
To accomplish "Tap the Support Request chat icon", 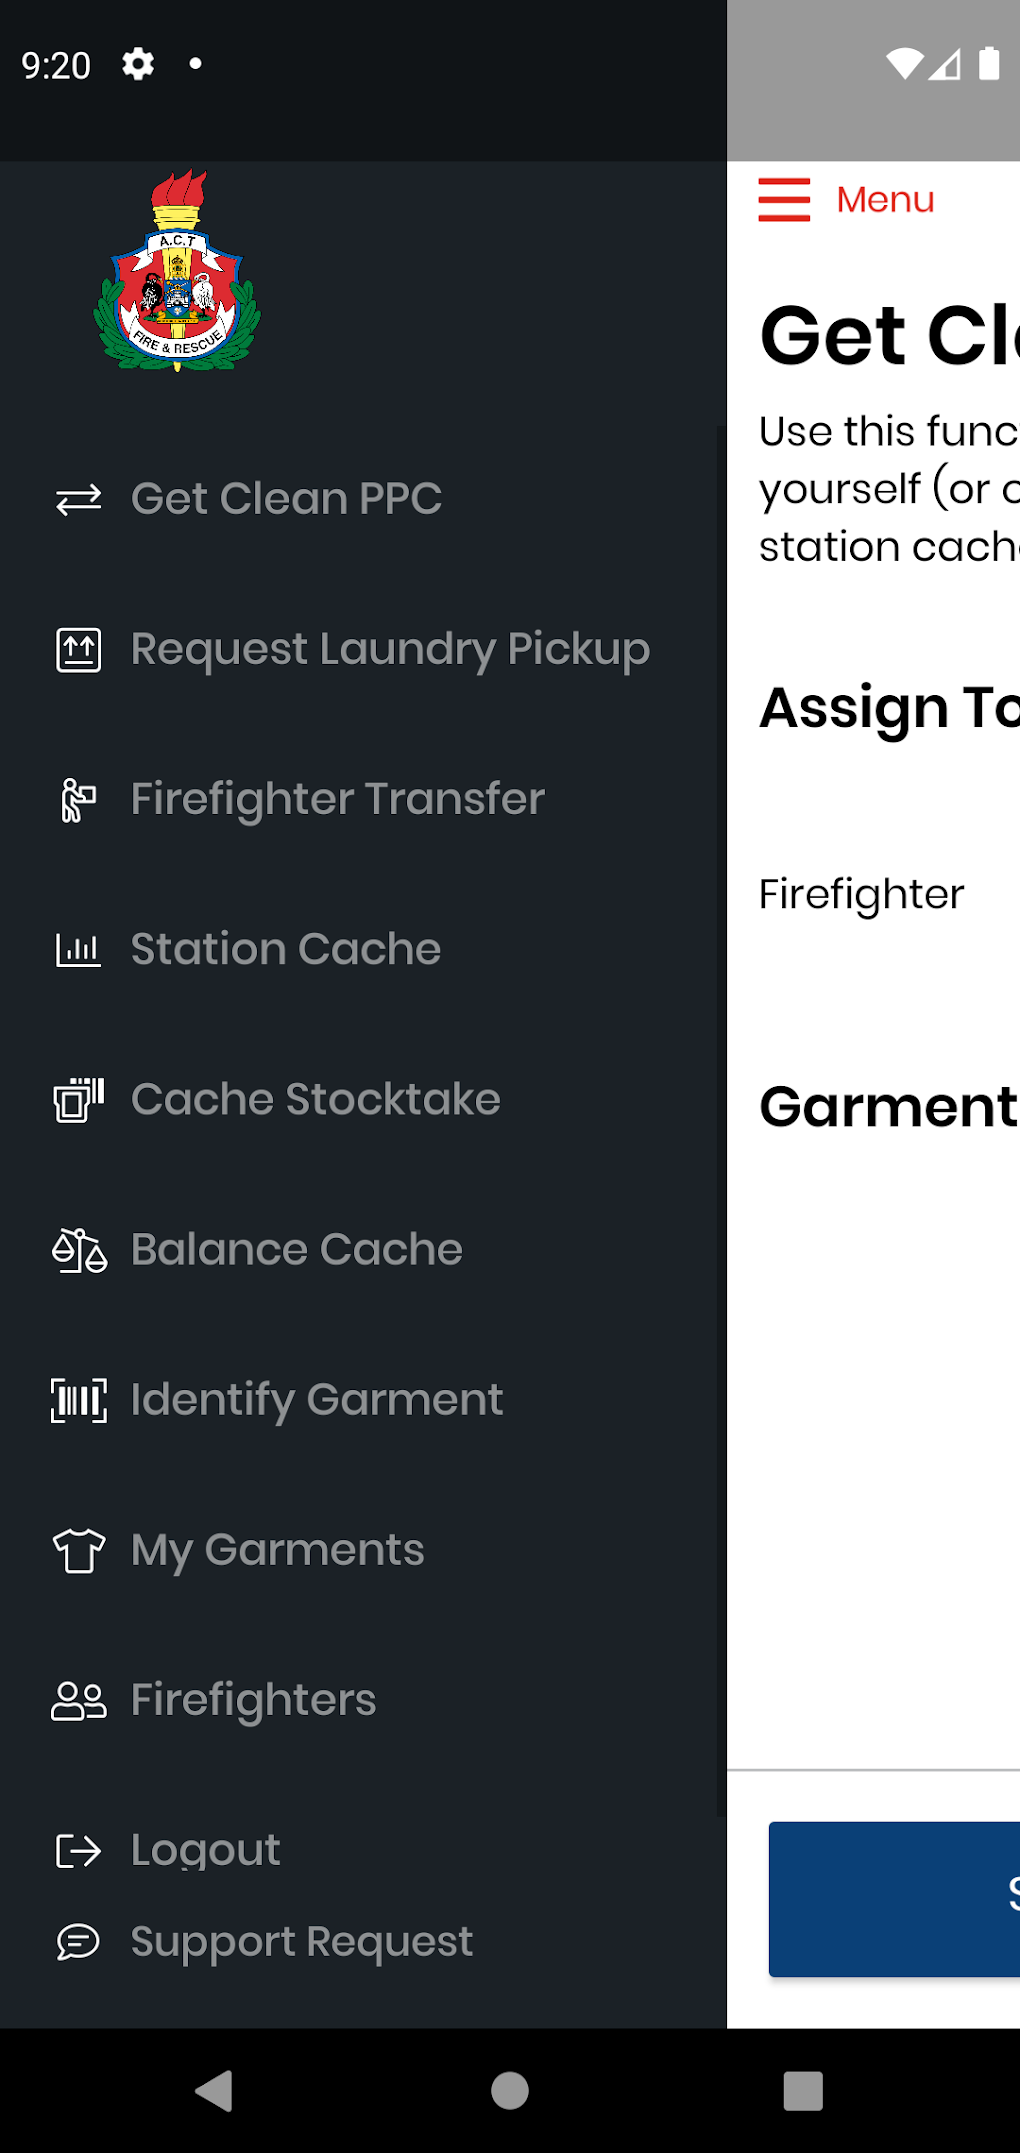I will coord(78,1942).
